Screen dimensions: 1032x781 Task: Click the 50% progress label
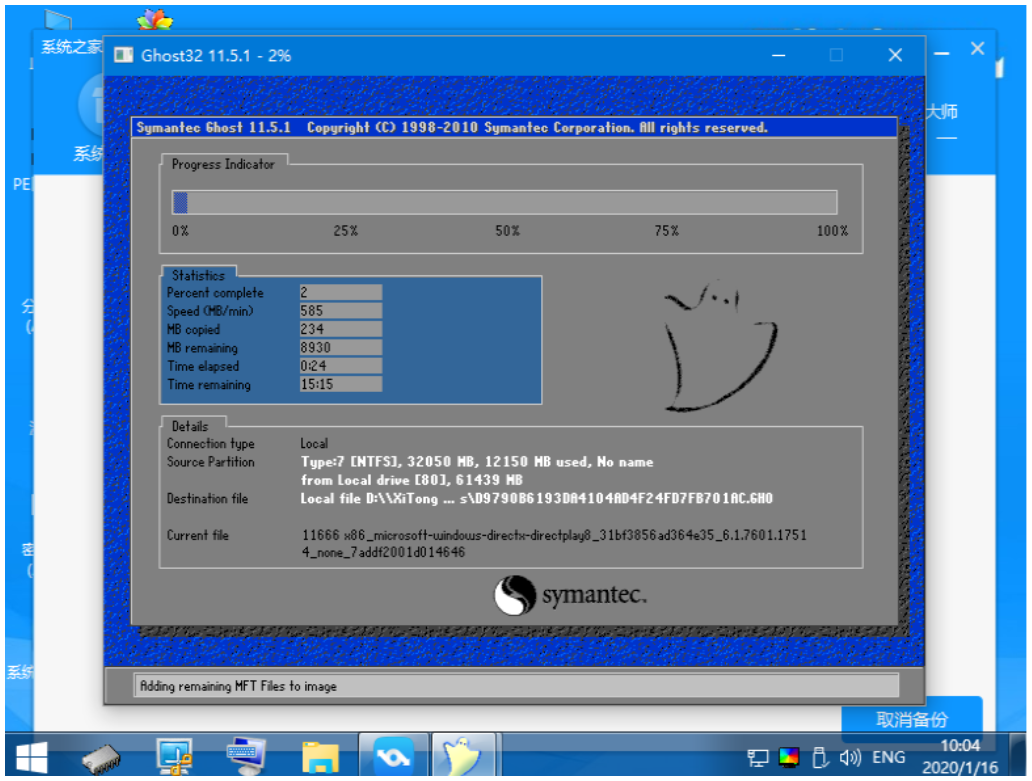tap(507, 231)
